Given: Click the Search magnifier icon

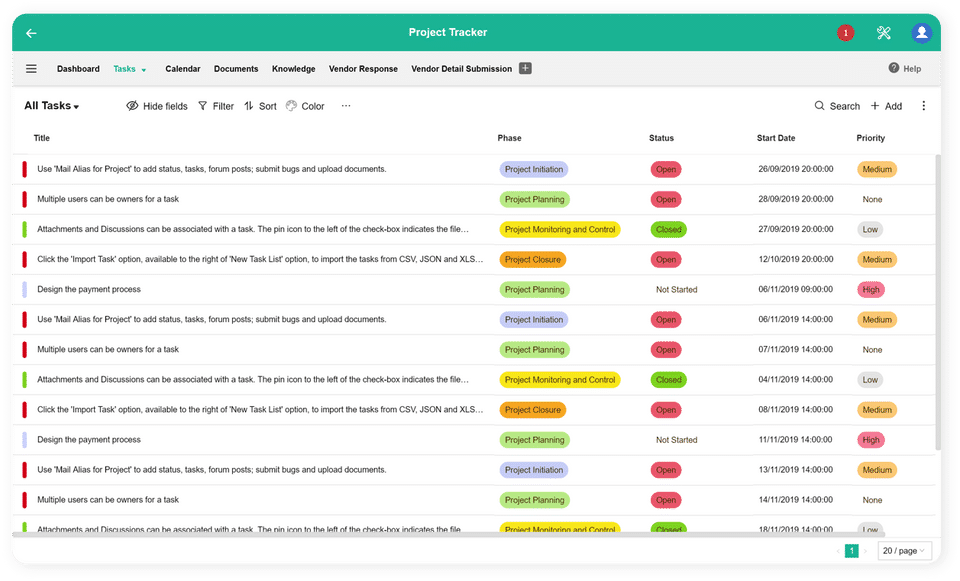Looking at the screenshot, I should tap(819, 106).
